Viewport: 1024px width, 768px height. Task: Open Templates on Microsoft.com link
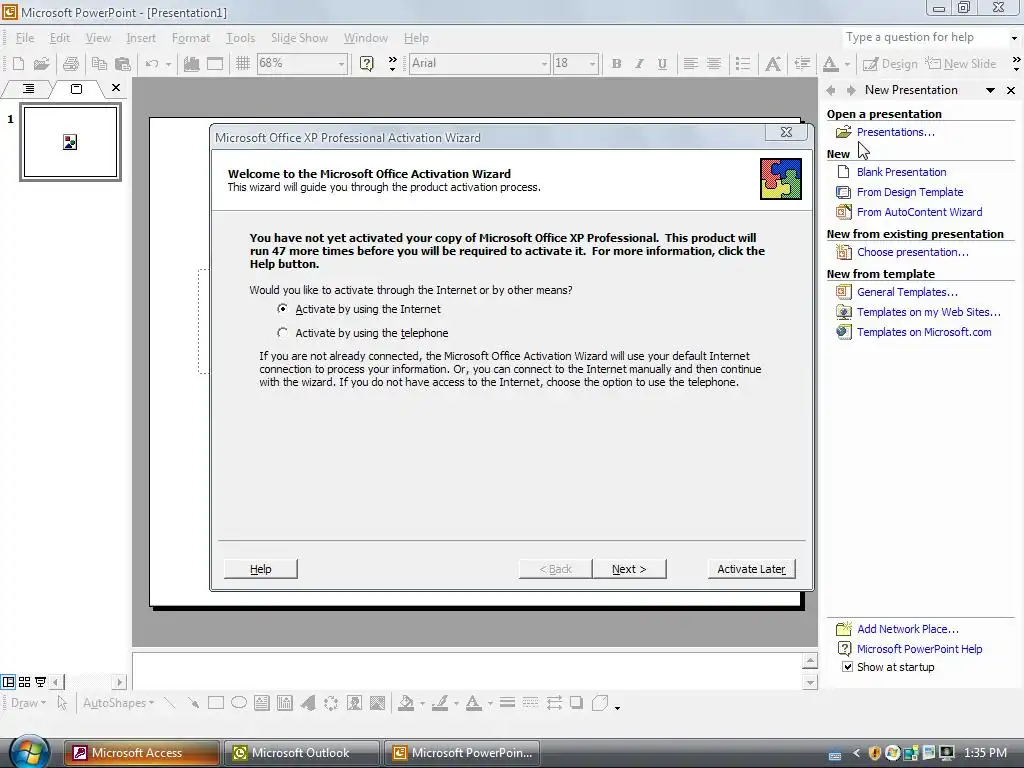924,332
